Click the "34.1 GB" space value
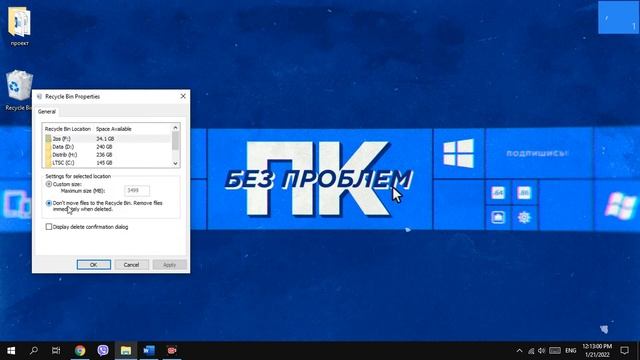Viewport: 640px width, 360px height. [x=105, y=139]
